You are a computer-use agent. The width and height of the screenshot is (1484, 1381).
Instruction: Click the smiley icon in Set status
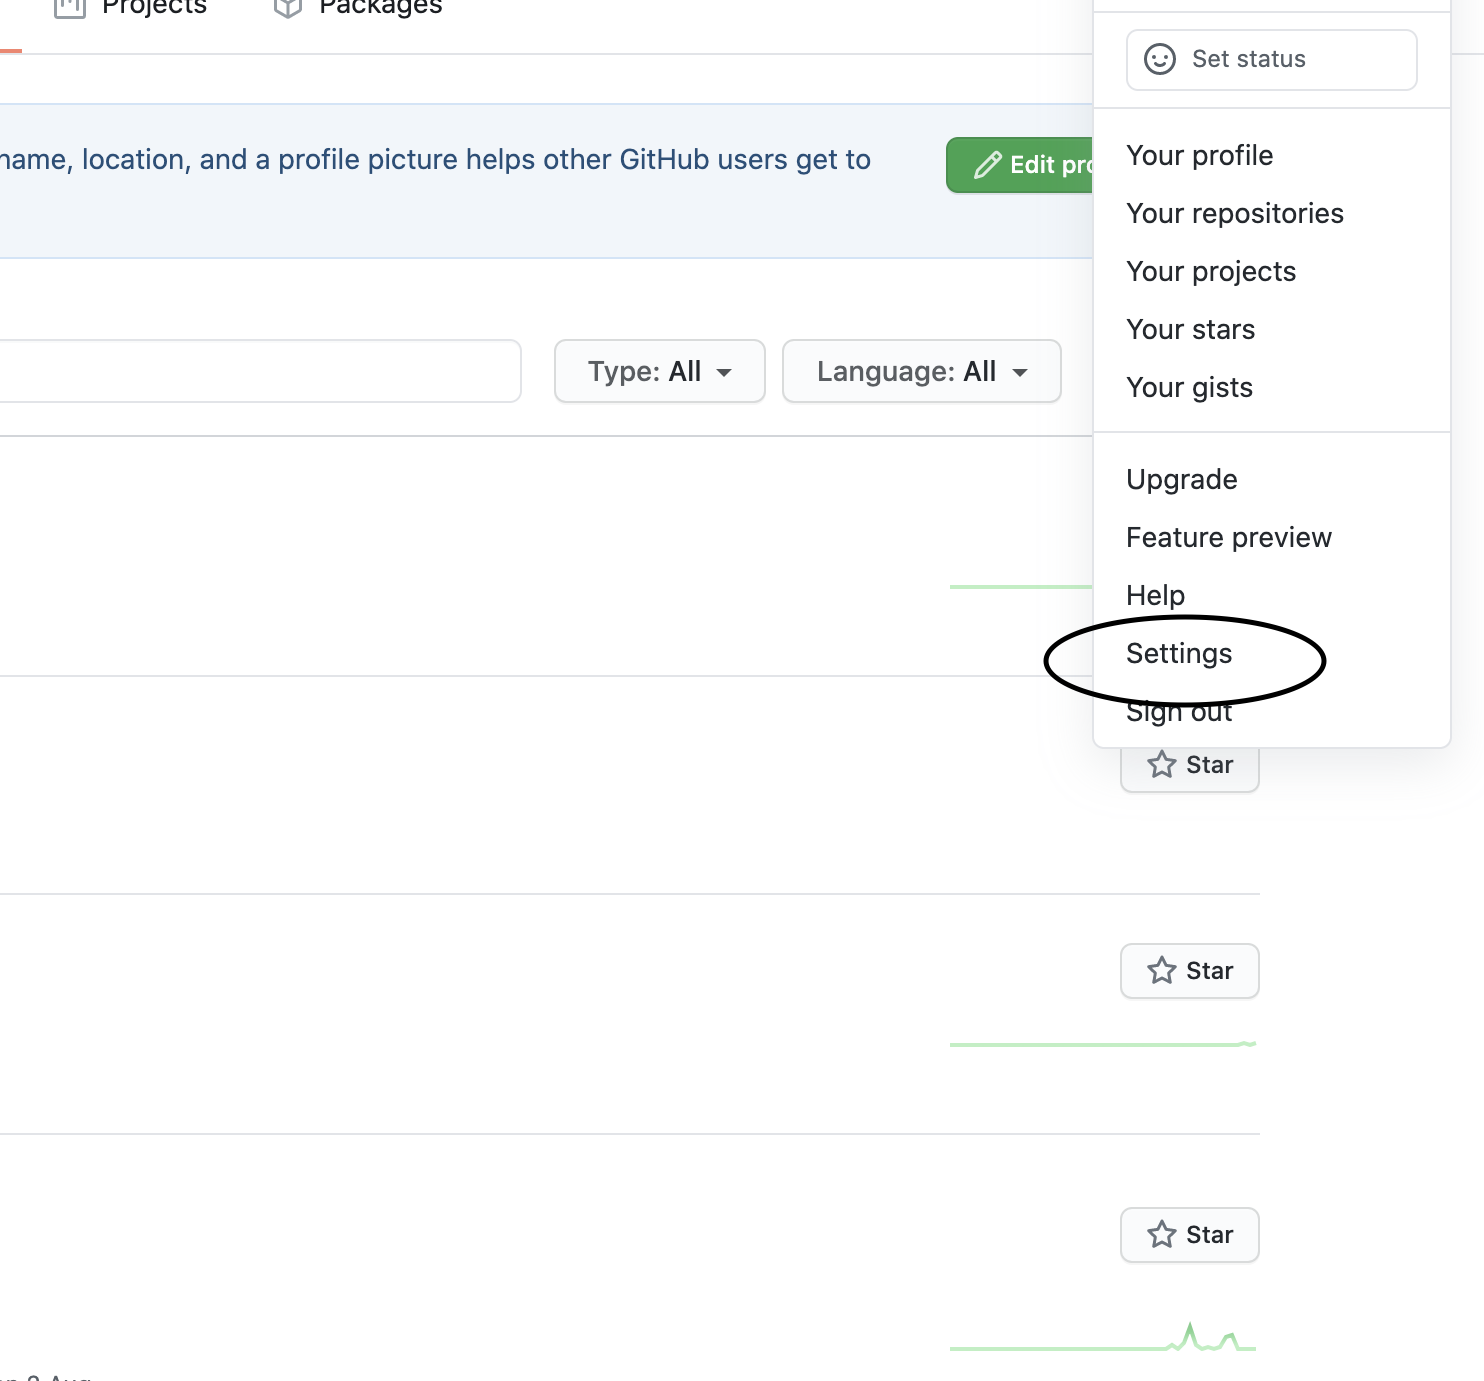point(1159,60)
